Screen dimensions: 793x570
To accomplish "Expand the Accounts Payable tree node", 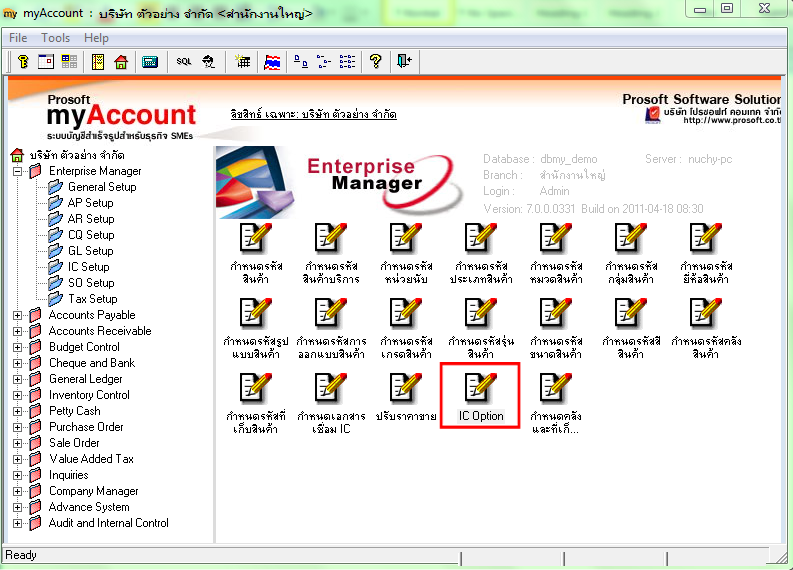I will [17, 315].
